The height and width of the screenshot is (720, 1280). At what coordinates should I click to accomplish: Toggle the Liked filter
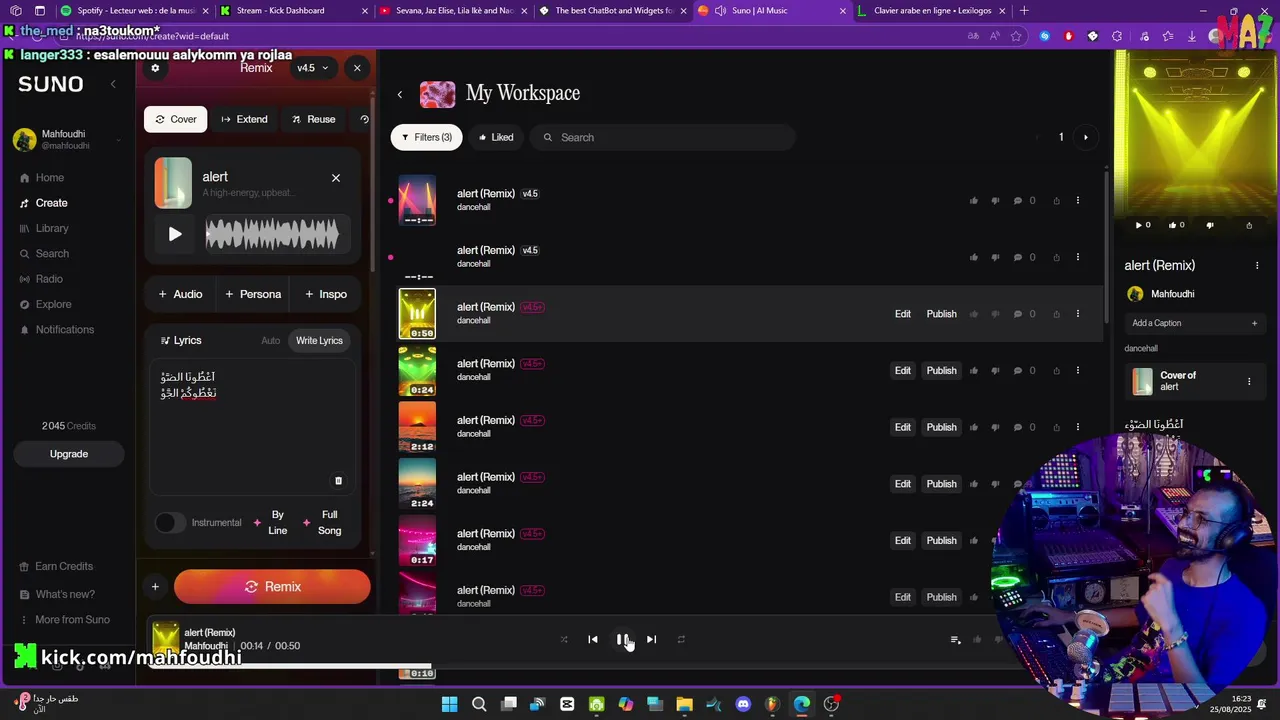coord(496,137)
